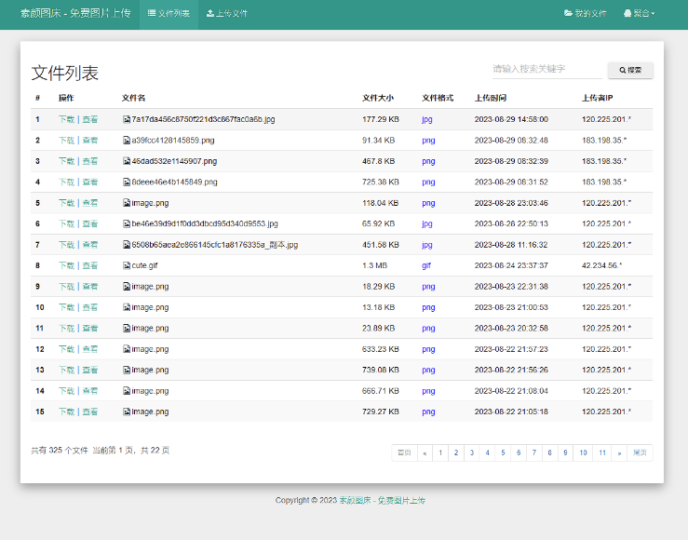Open the 文件列表 nav tab
This screenshot has width=688, height=540.
click(168, 14)
